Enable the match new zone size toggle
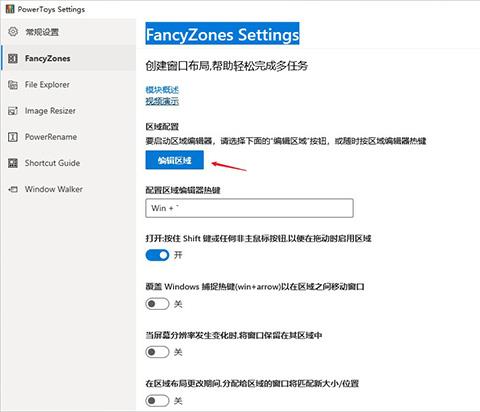The image size is (480, 412). coord(157,400)
